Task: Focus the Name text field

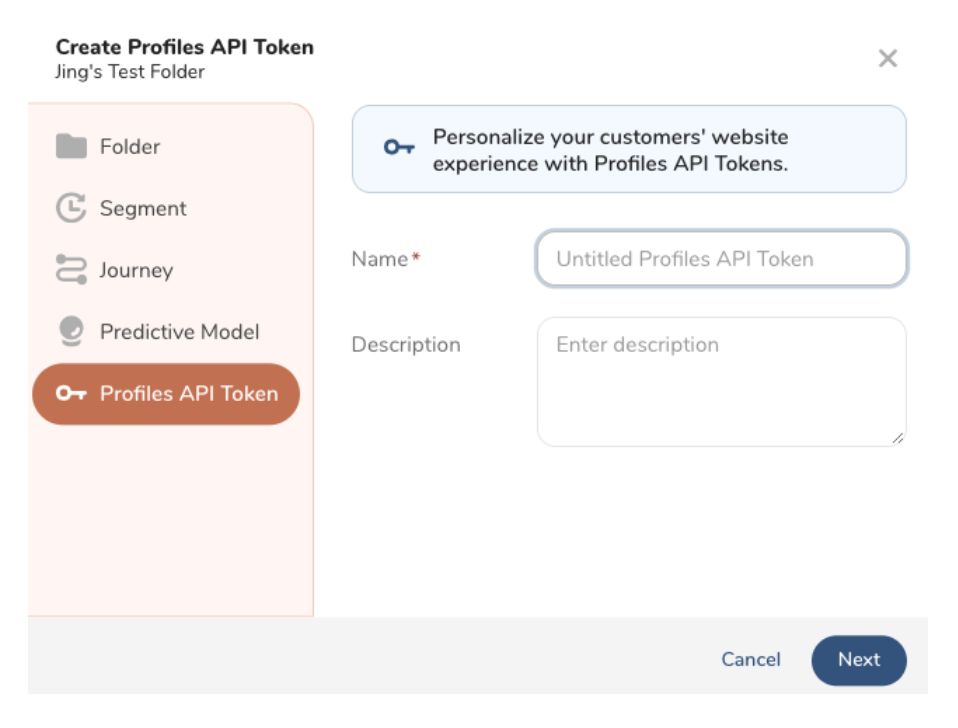Action: click(x=721, y=259)
